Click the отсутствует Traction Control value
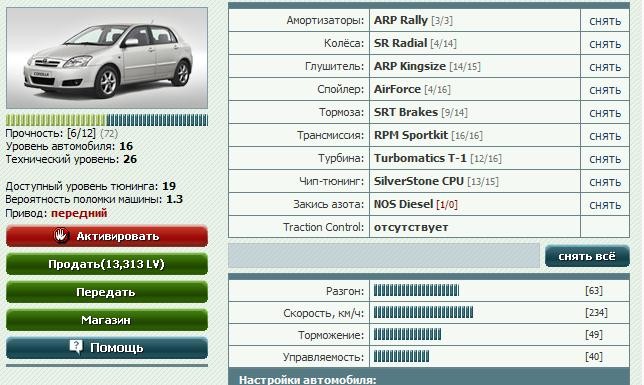This screenshot has width=644, height=385. click(411, 227)
